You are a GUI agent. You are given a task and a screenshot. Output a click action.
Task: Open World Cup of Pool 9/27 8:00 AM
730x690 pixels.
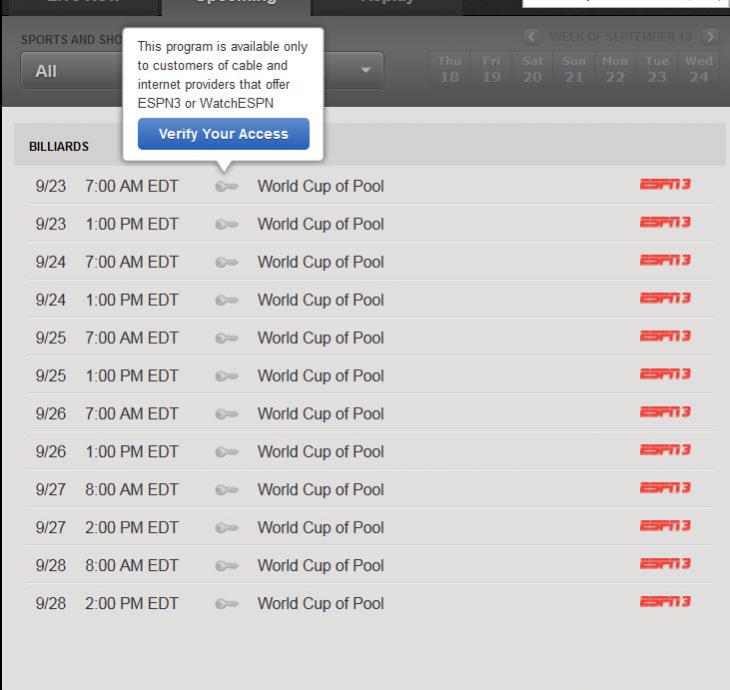tap(320, 490)
